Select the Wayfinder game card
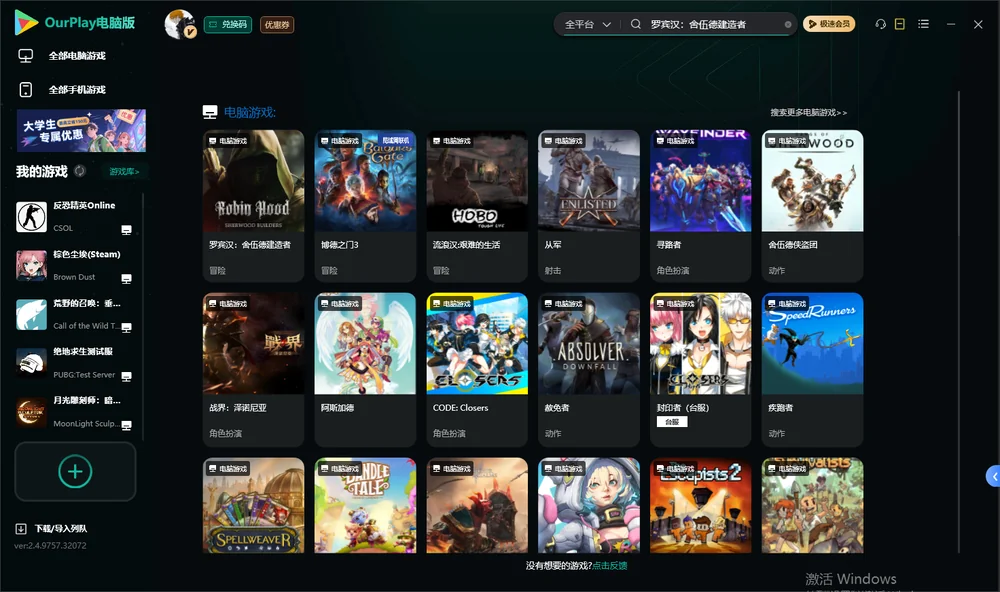The height and width of the screenshot is (592, 1000). [x=700, y=205]
